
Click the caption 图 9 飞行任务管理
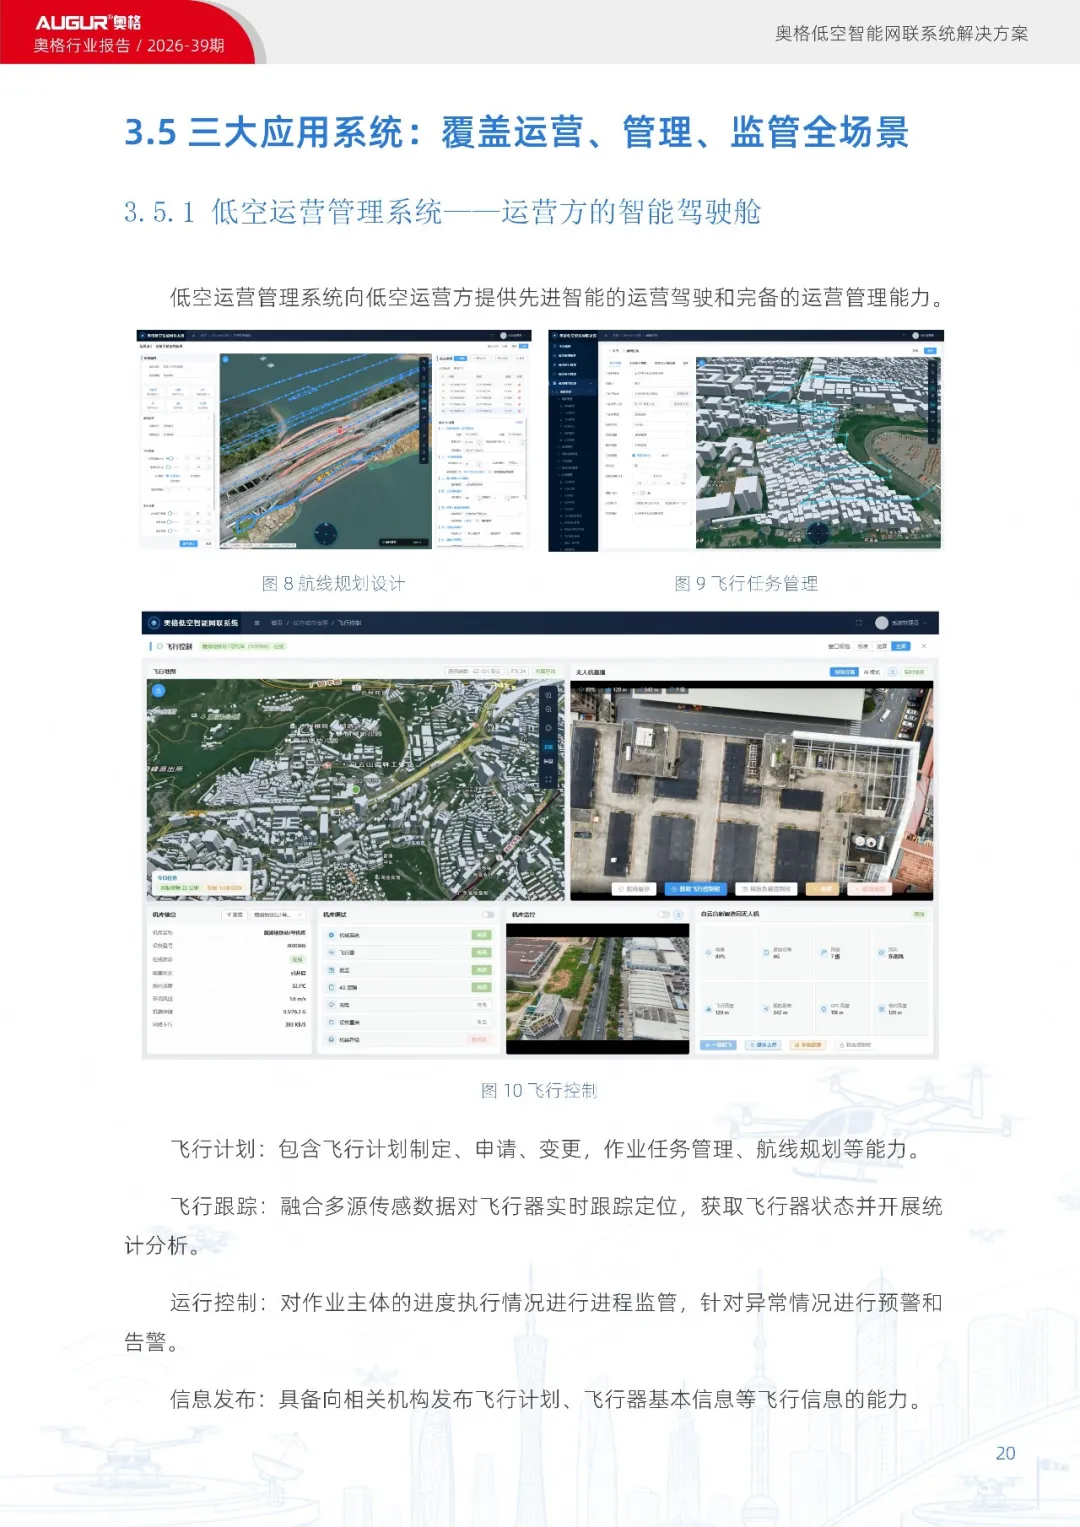(746, 583)
